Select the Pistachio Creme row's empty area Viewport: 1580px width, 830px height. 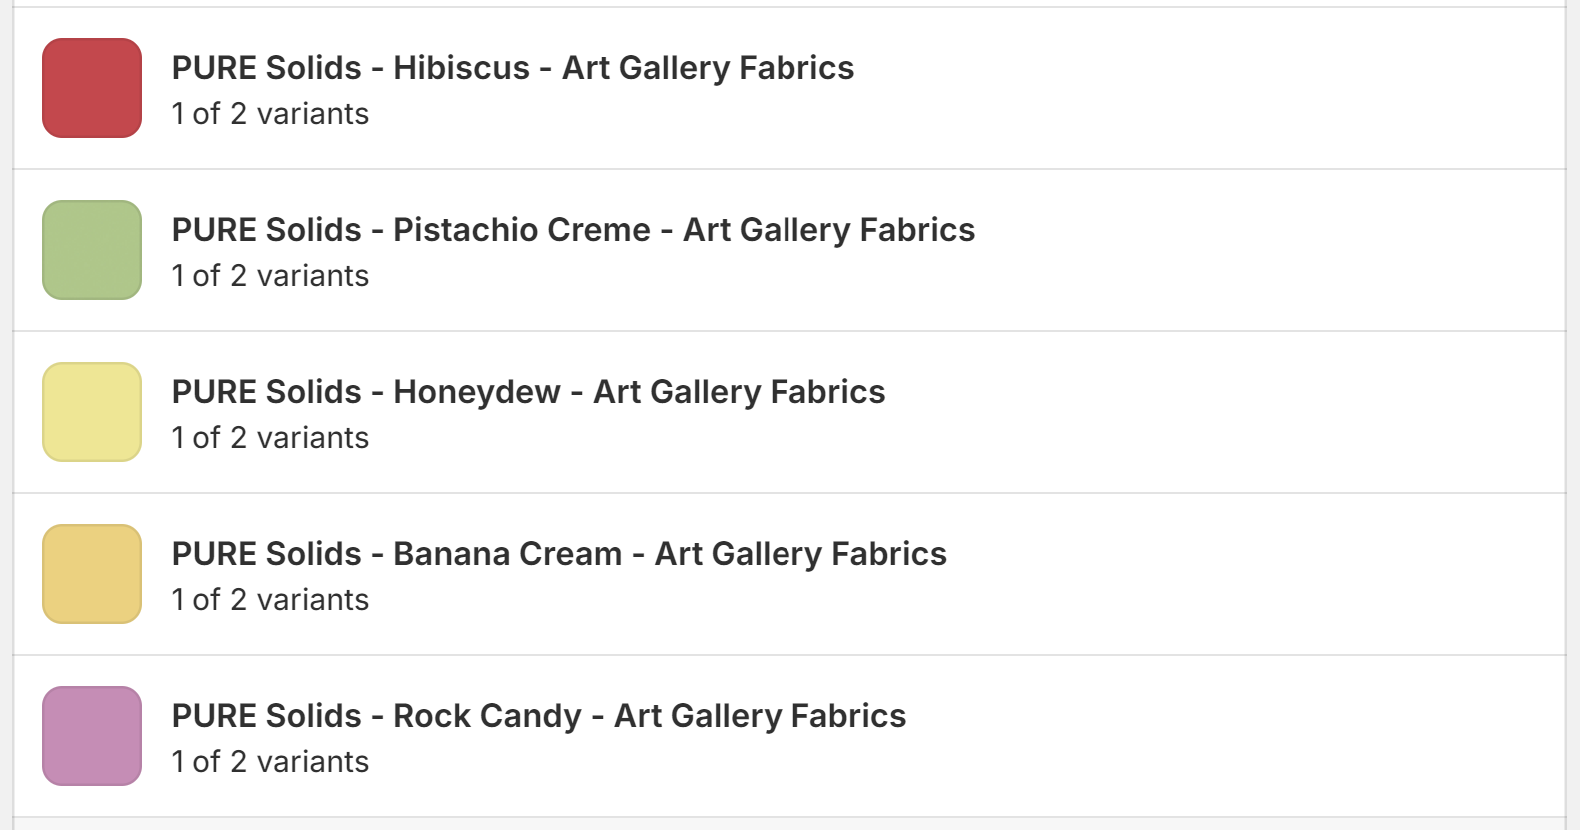(1250, 250)
